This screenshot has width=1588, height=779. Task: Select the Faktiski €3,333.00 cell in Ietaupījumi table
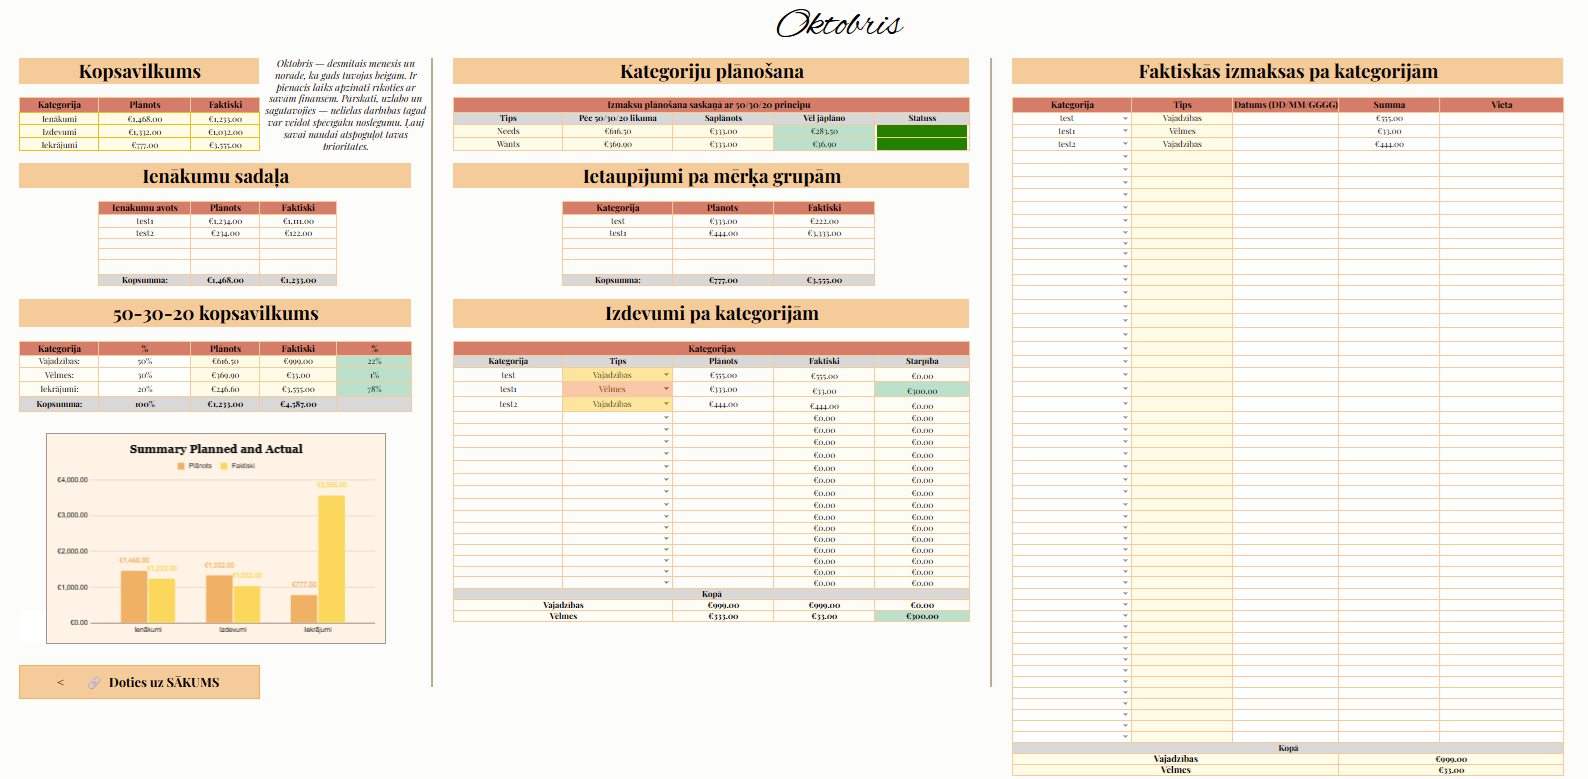click(x=824, y=233)
